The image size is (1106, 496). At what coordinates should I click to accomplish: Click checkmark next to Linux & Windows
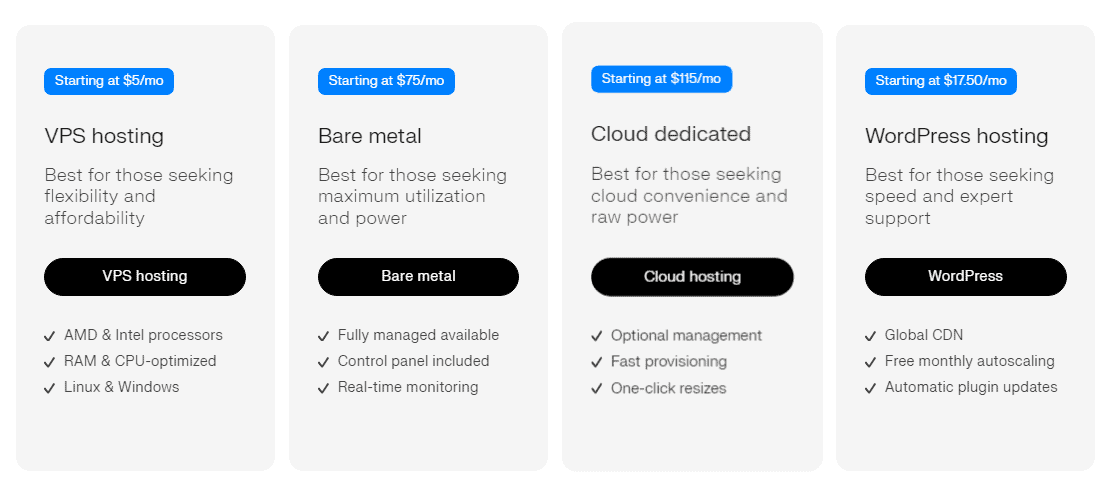pos(50,388)
